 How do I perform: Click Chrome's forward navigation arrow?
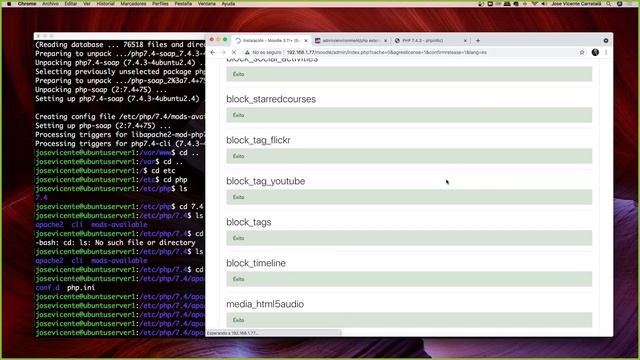223,52
